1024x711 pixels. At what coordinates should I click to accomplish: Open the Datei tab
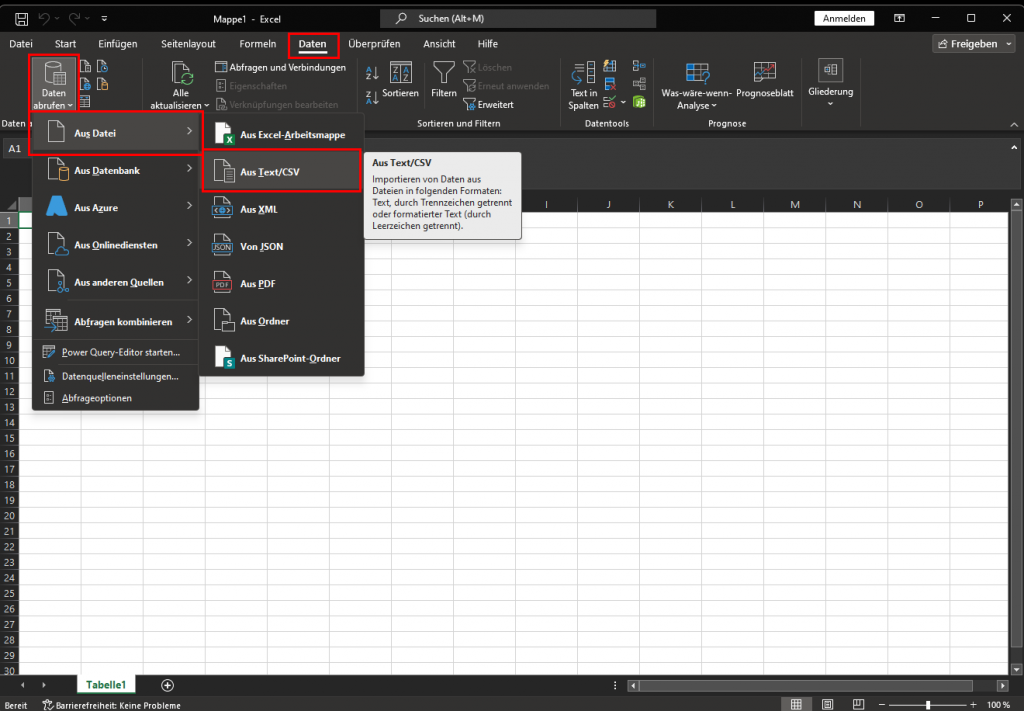21,44
